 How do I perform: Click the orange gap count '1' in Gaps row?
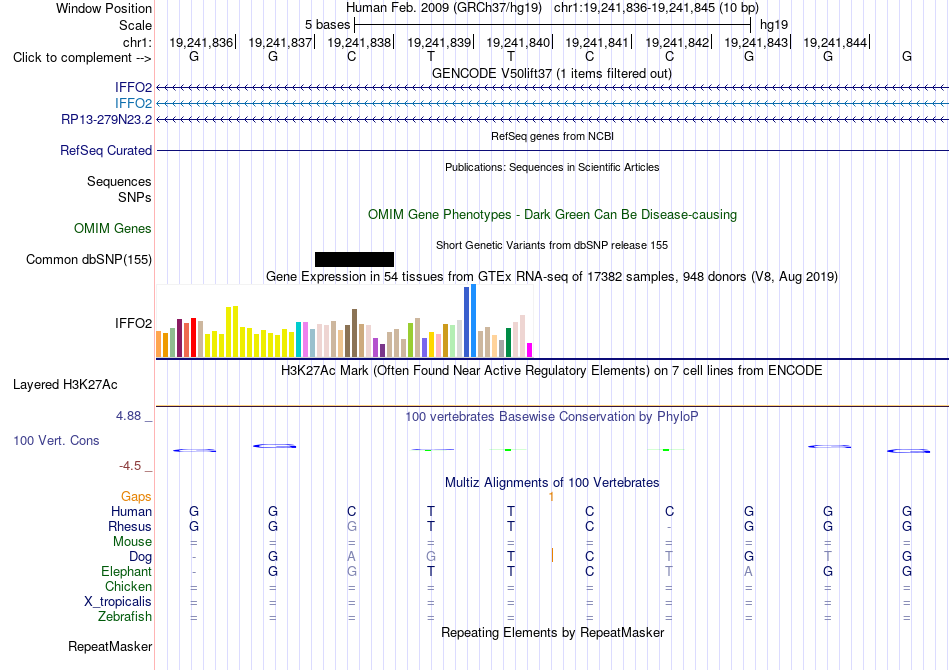point(551,497)
